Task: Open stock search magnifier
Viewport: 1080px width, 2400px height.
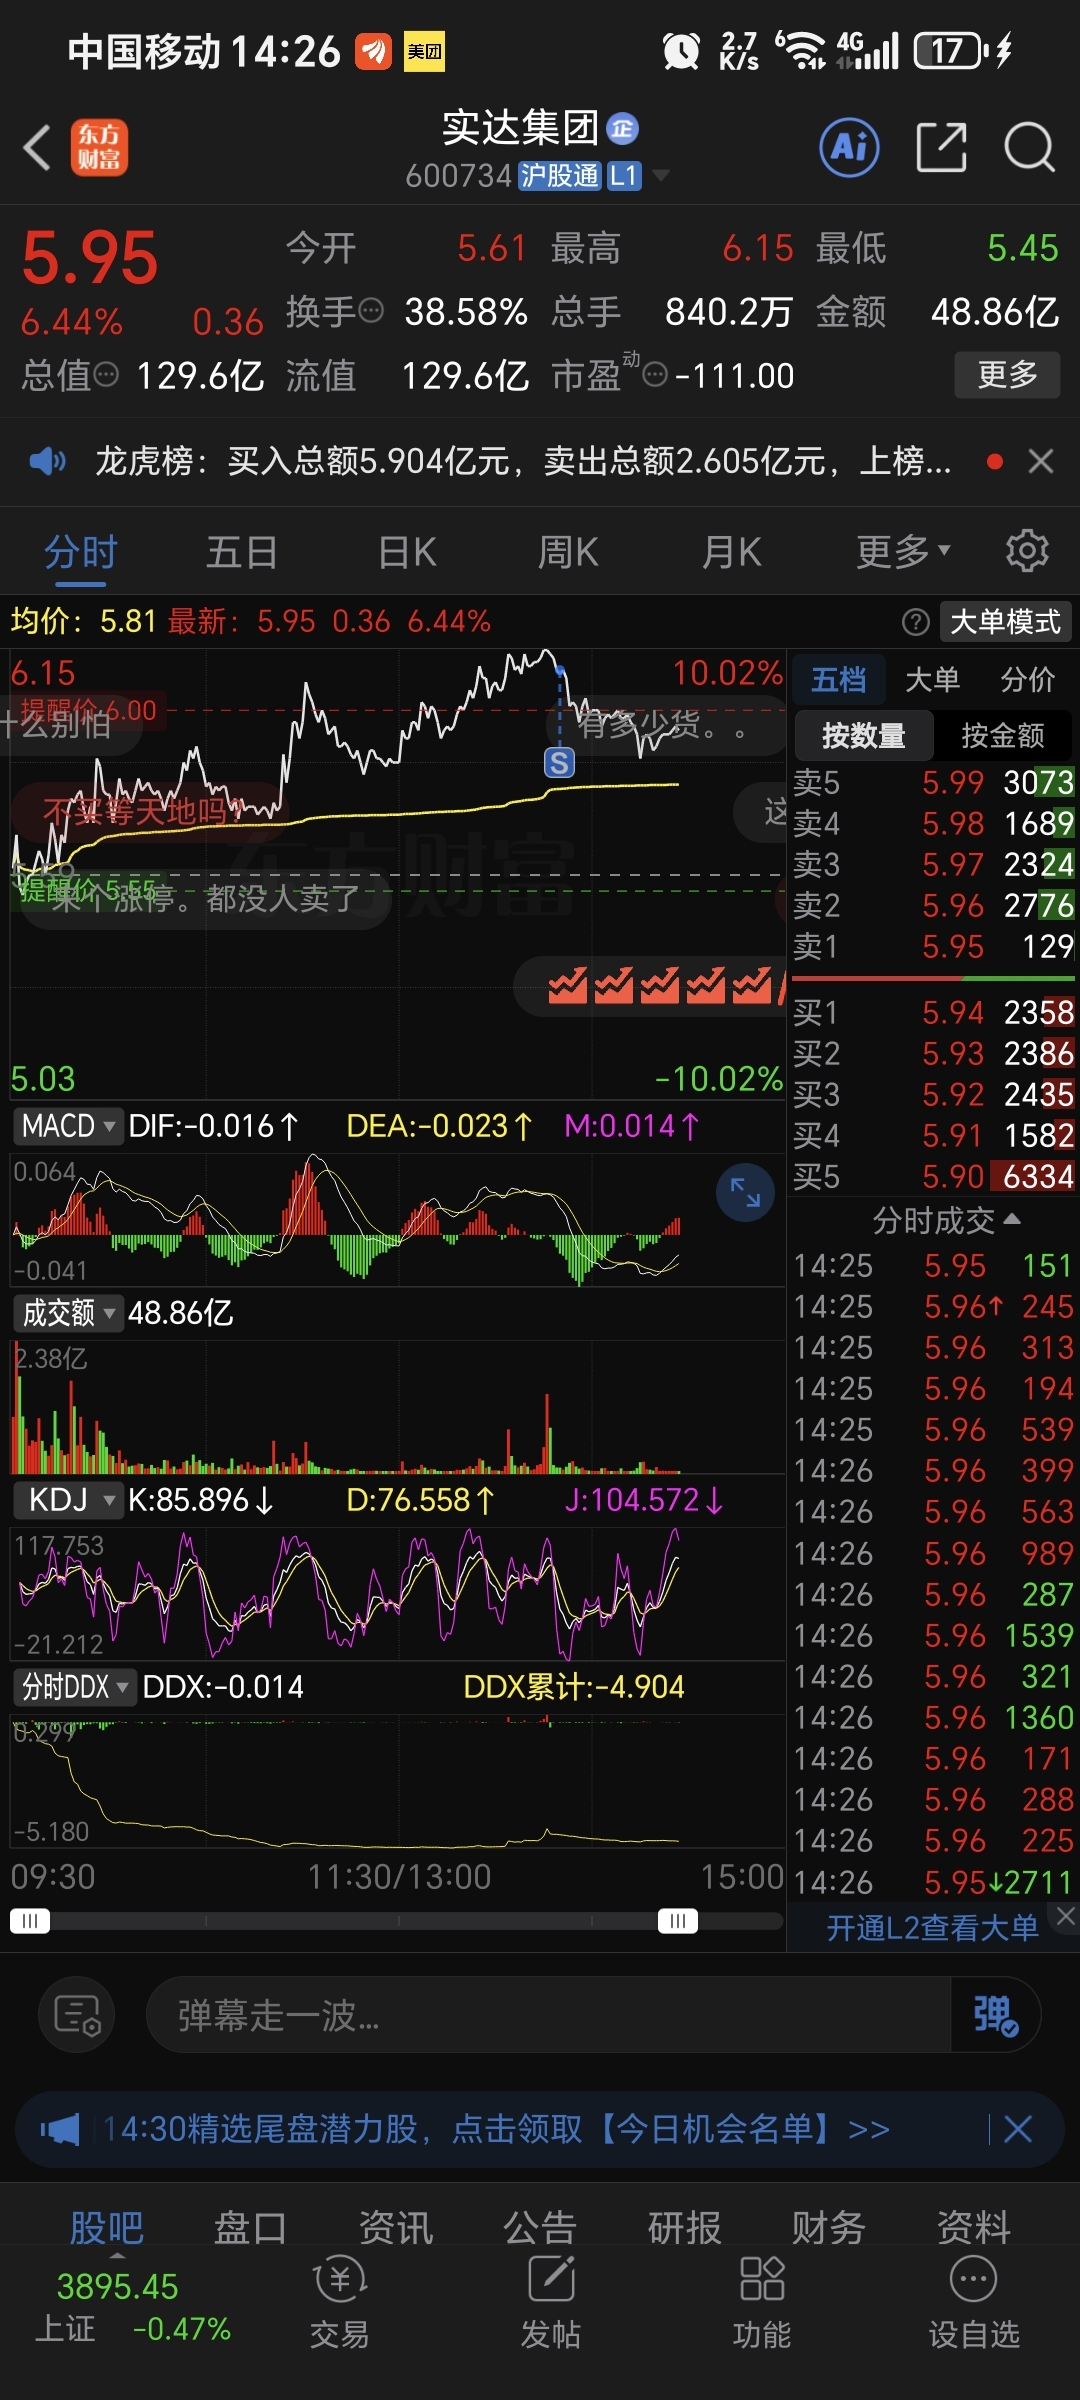Action: click(1029, 148)
